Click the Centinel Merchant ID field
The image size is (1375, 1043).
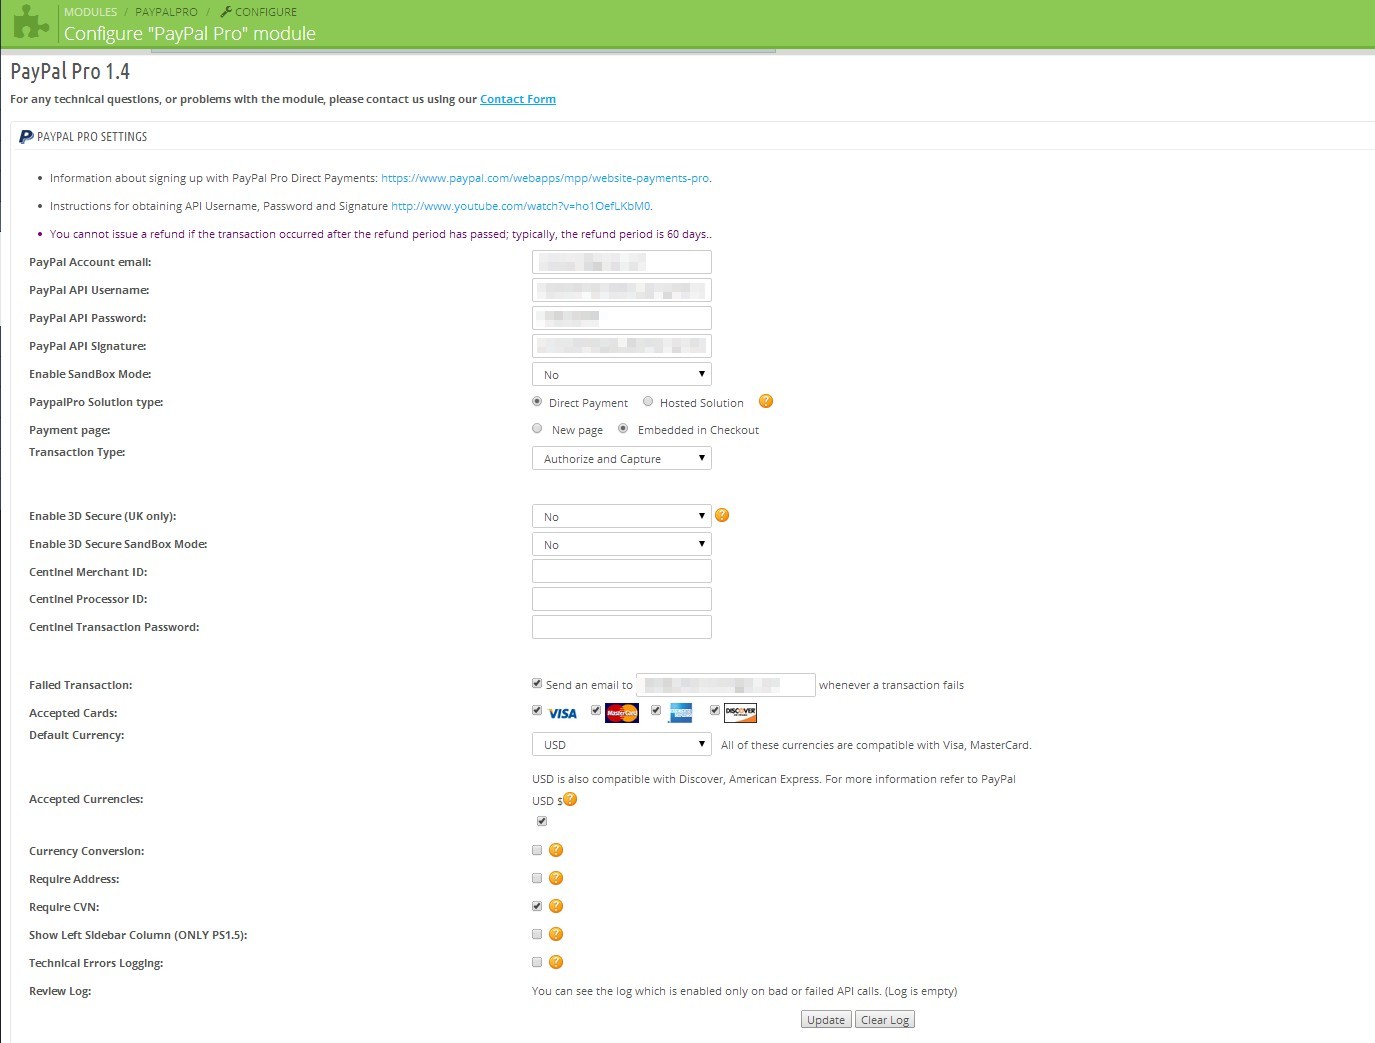coord(622,571)
